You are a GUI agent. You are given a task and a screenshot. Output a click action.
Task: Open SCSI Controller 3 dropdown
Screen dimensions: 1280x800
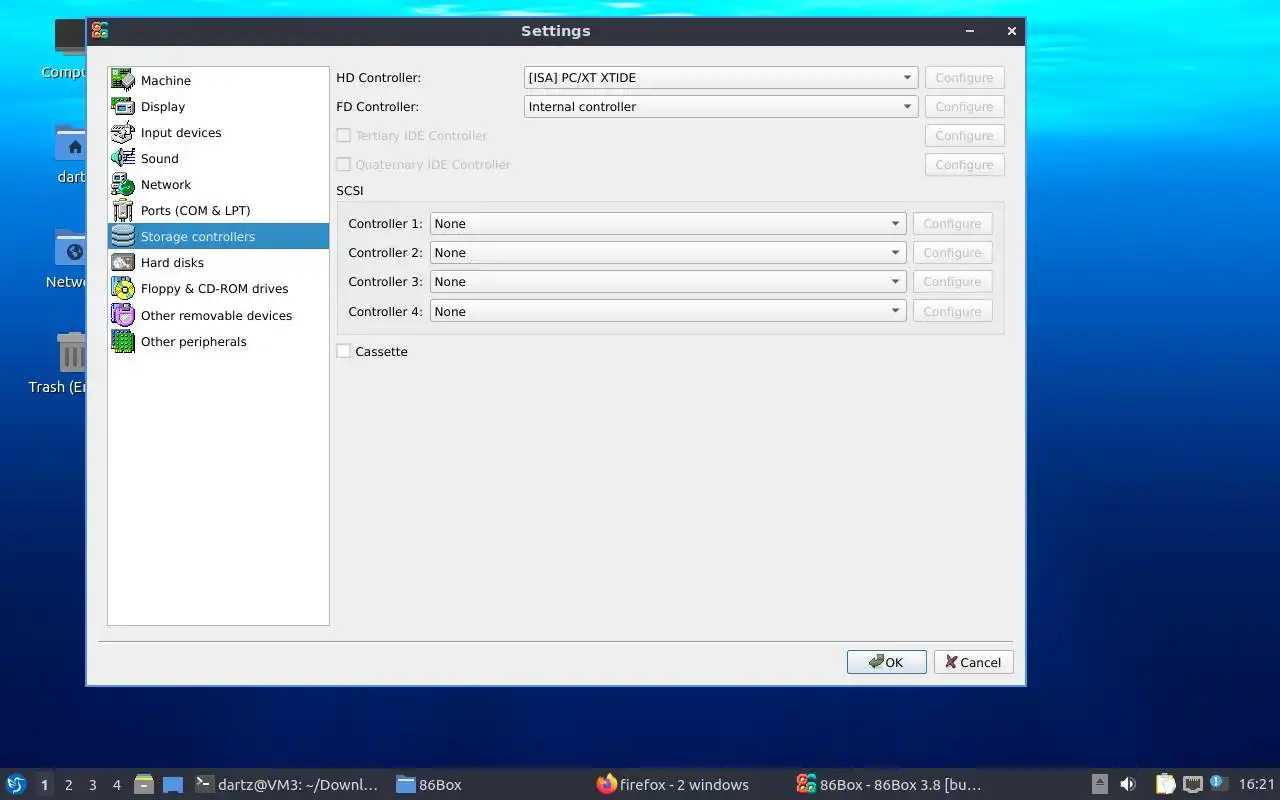point(668,281)
